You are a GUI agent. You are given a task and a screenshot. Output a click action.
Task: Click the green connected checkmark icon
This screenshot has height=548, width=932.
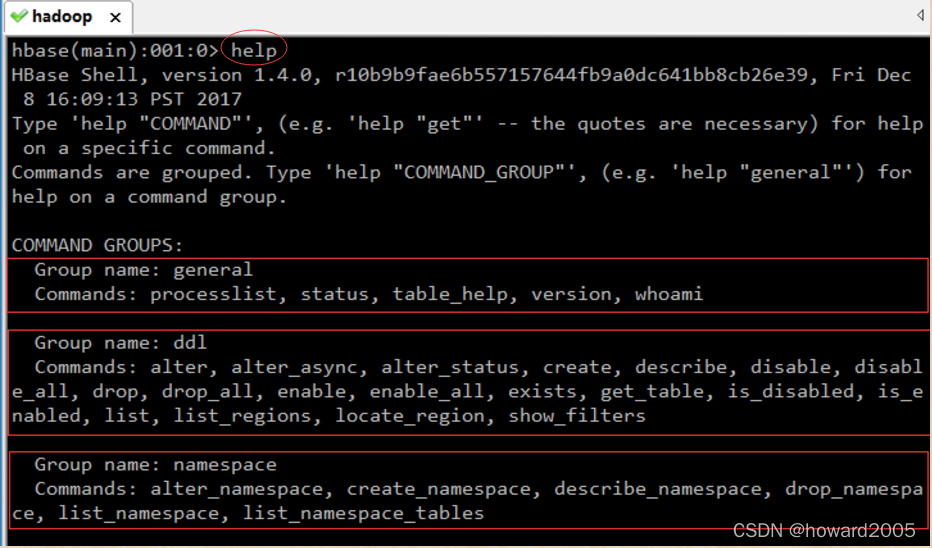(x=19, y=16)
